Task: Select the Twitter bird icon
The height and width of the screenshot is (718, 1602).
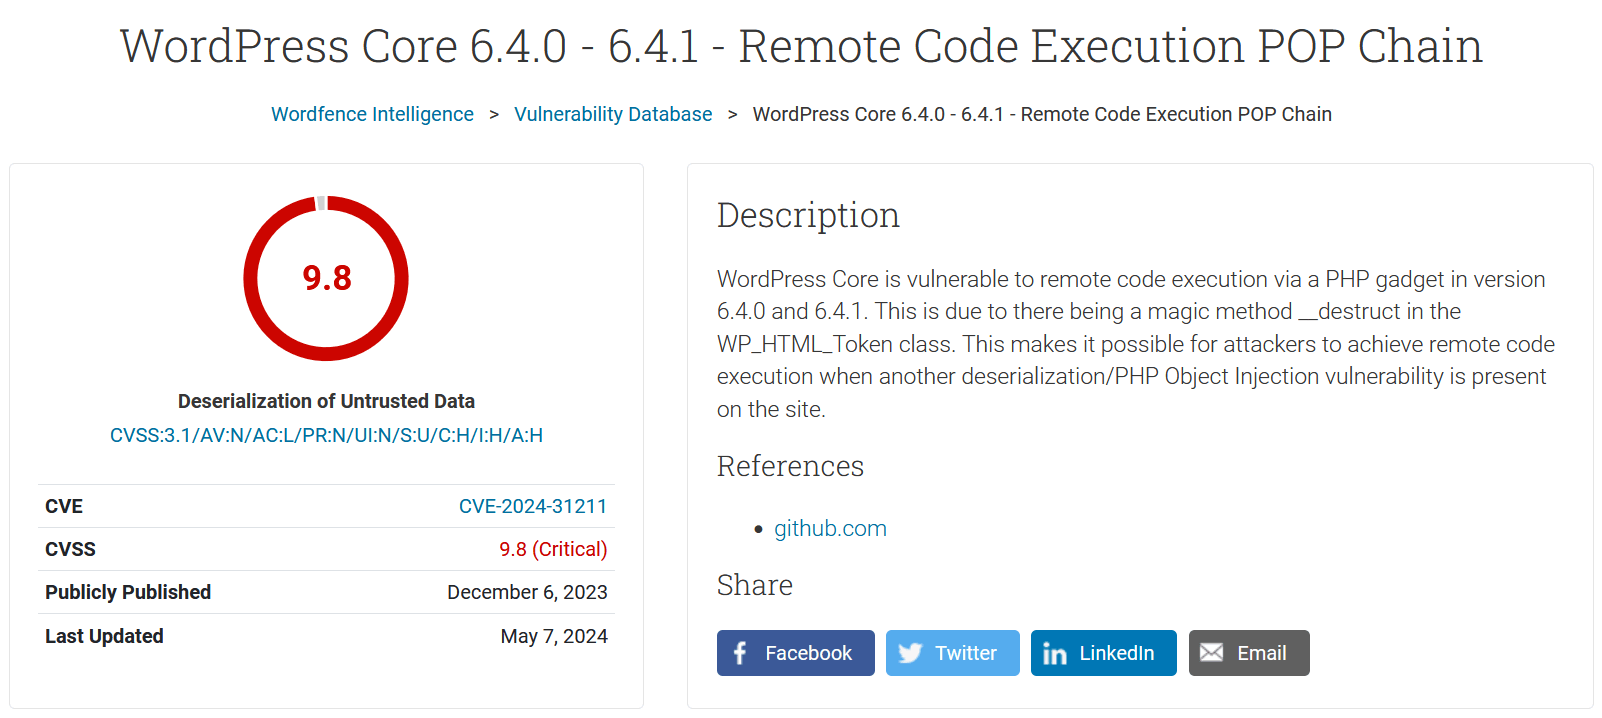Action: coord(909,653)
